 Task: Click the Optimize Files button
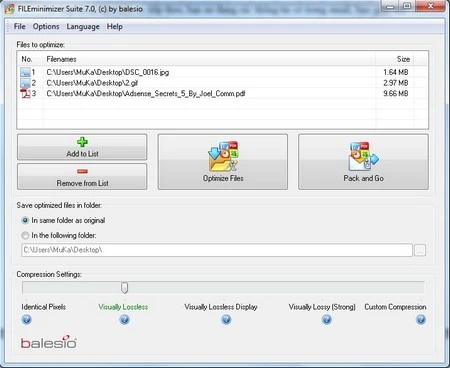tap(223, 162)
